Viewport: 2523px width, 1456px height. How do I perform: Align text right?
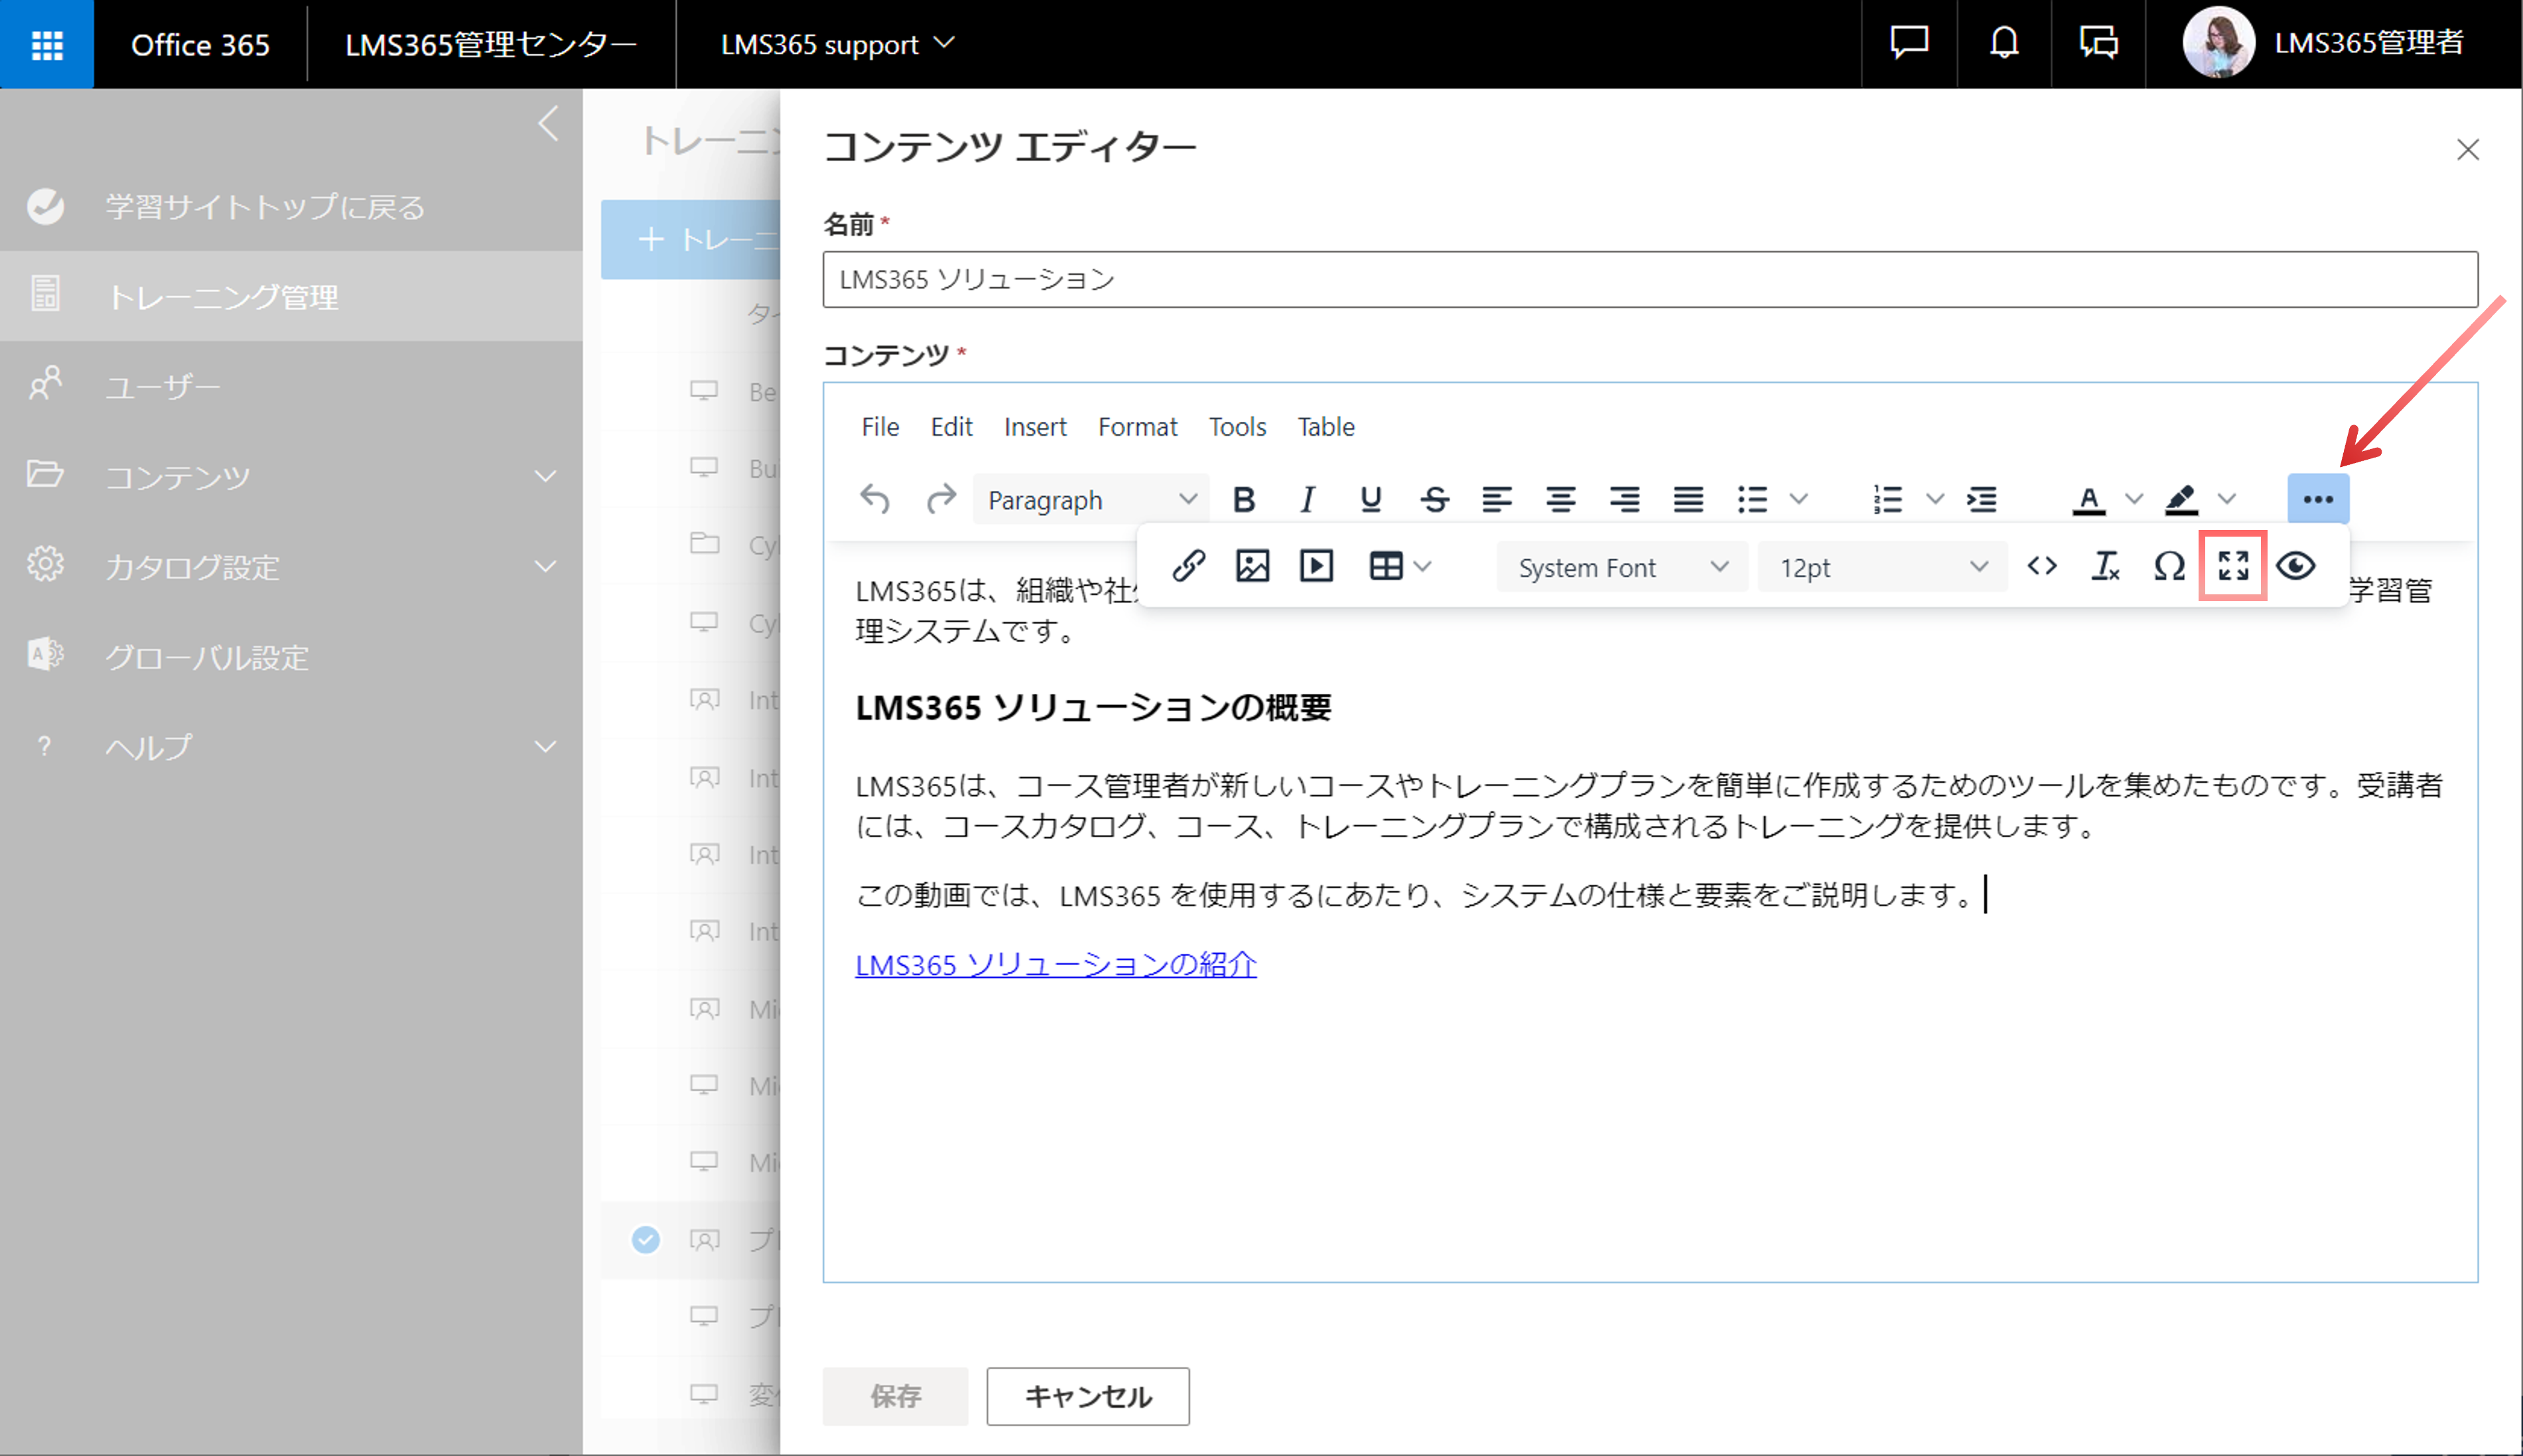(1625, 499)
